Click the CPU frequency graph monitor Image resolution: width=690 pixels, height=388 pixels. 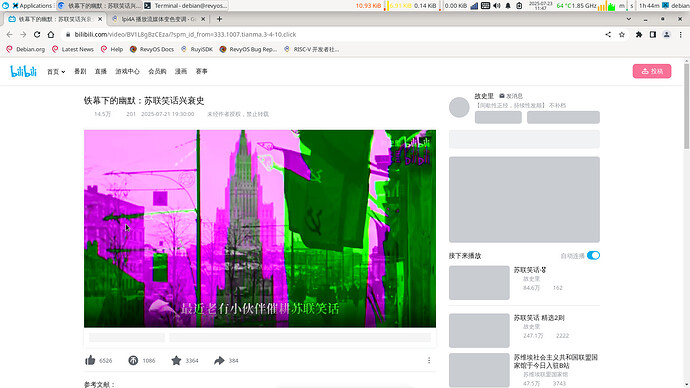pos(606,6)
